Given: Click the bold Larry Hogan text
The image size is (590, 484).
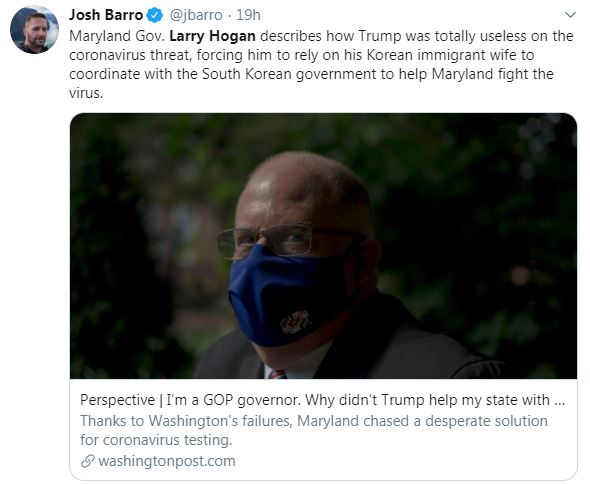Looking at the screenshot, I should click(212, 36).
